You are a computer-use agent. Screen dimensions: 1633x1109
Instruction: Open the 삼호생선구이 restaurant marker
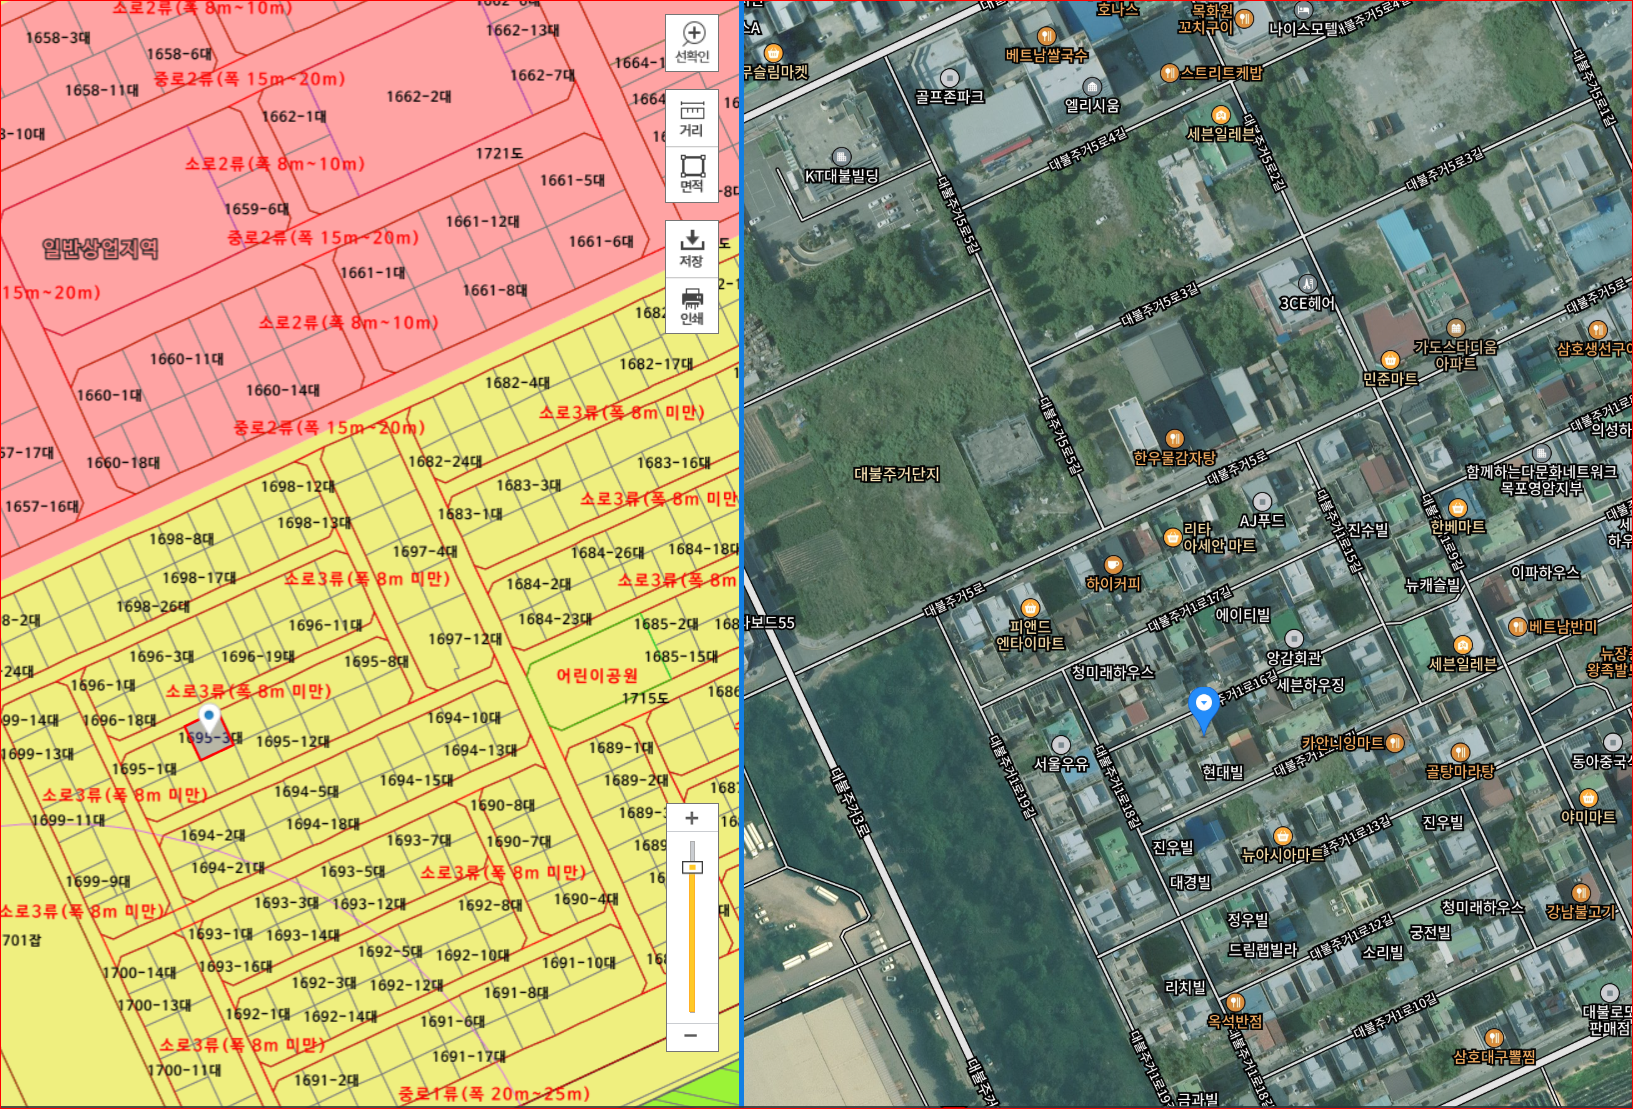[1595, 339]
